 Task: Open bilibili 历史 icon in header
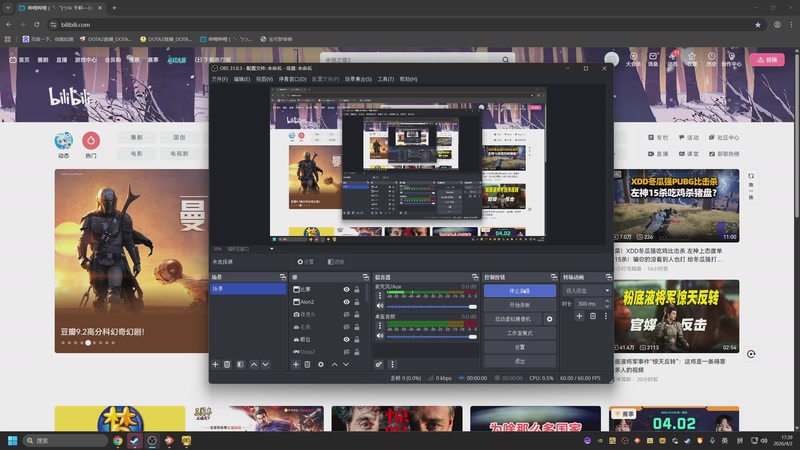[x=711, y=59]
